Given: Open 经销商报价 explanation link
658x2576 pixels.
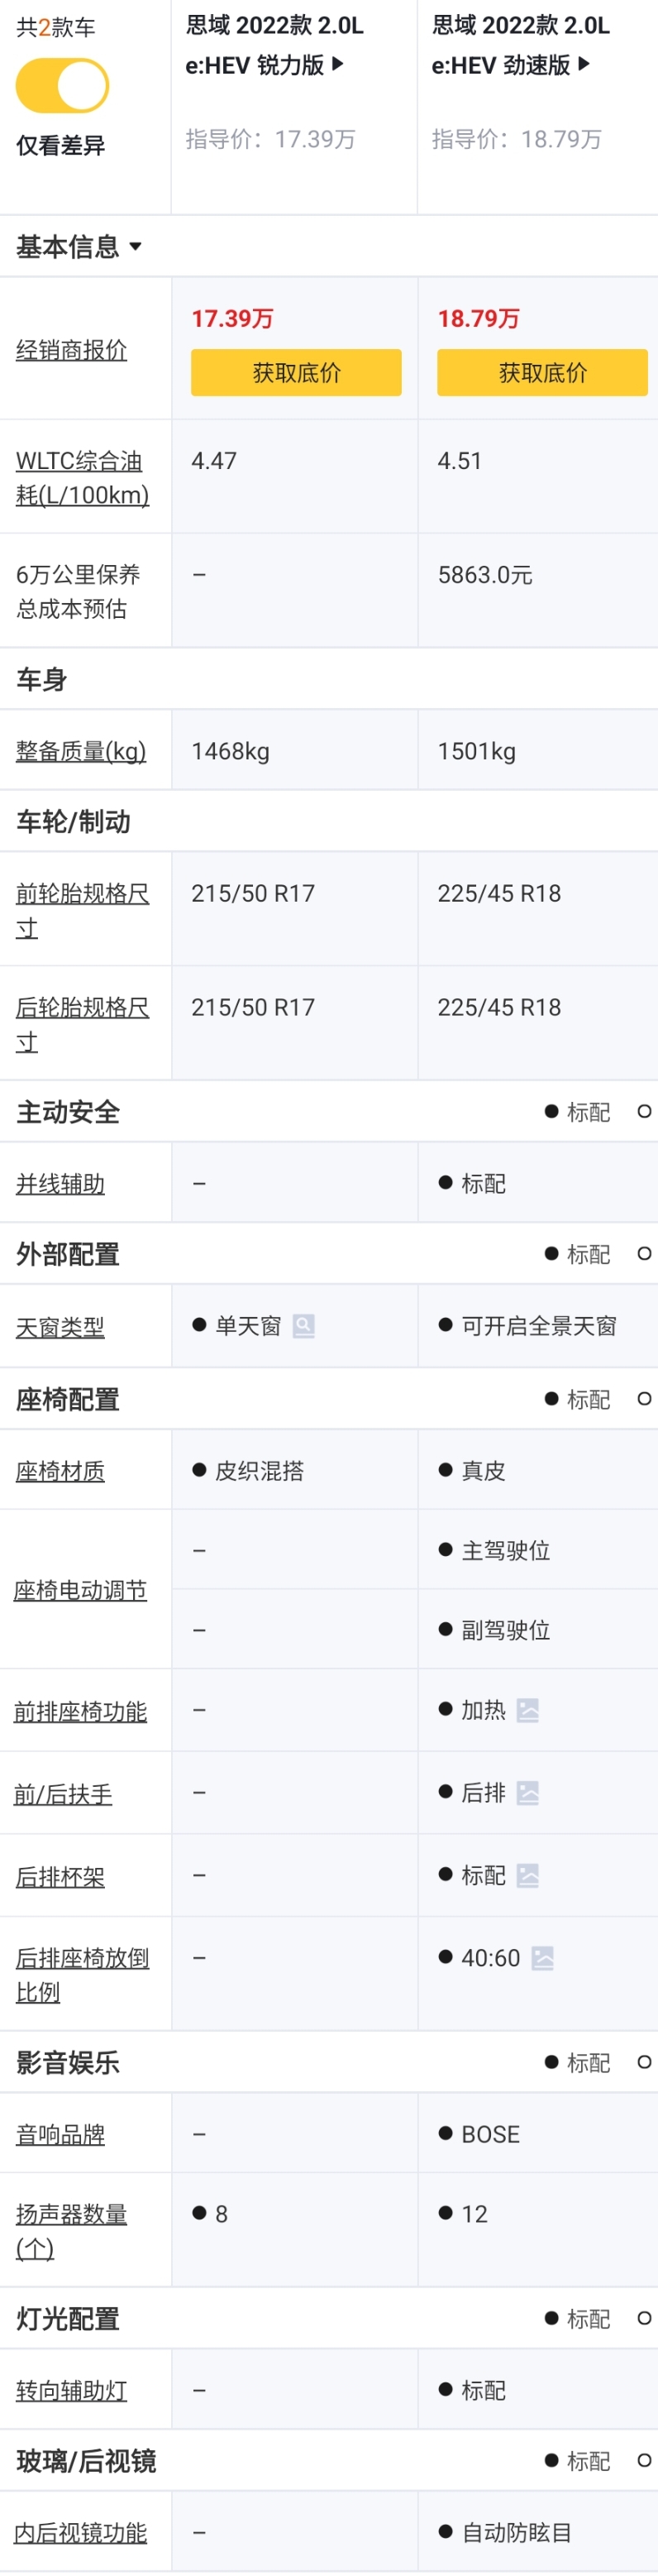Looking at the screenshot, I should (x=71, y=350).
